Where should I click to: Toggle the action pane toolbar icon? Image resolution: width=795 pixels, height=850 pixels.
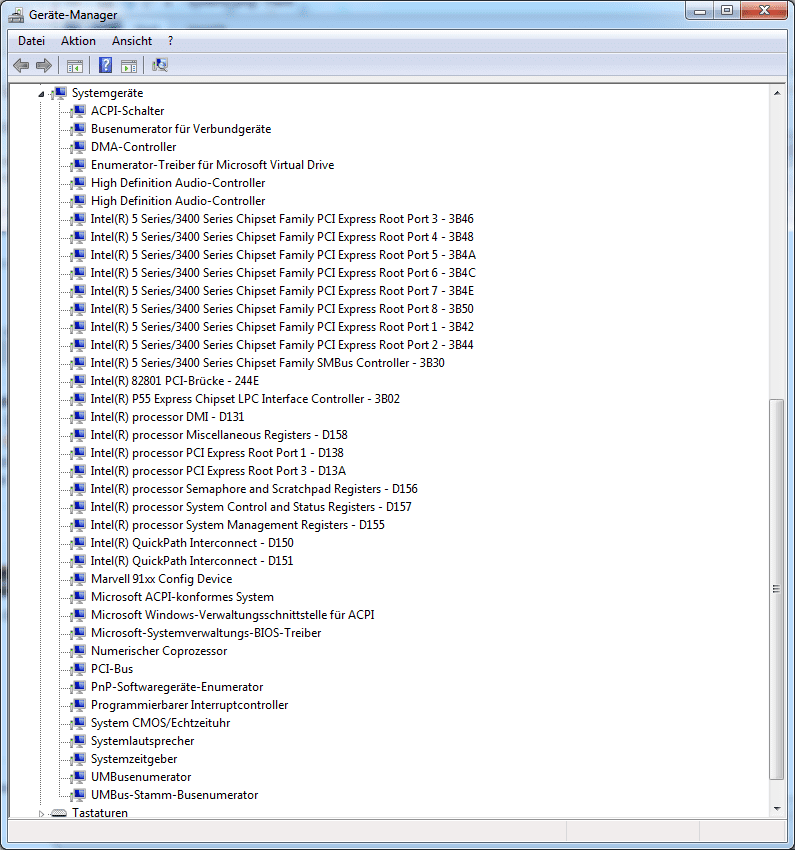[129, 66]
